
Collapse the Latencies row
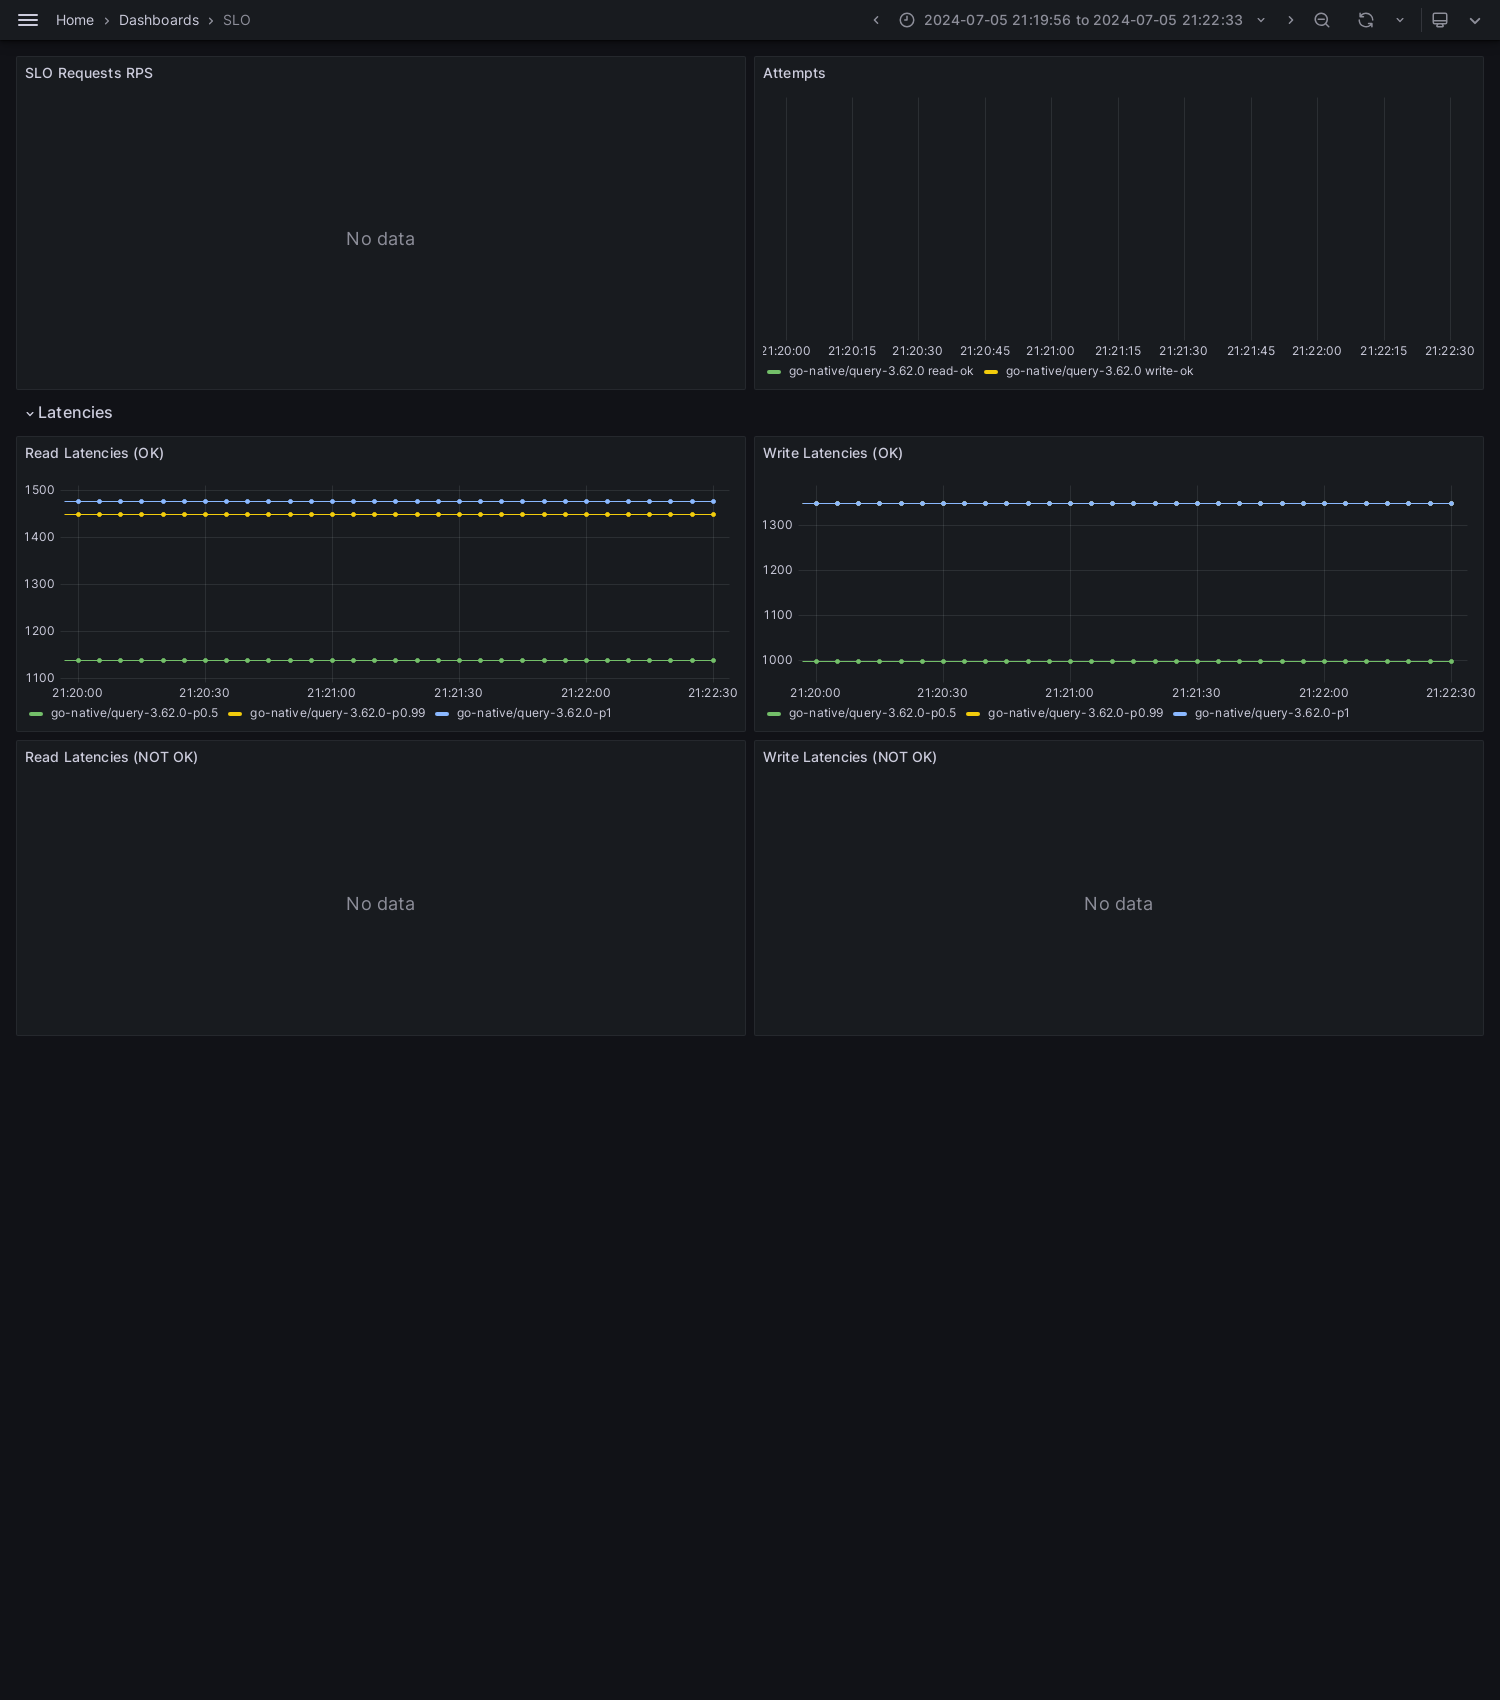(x=30, y=413)
